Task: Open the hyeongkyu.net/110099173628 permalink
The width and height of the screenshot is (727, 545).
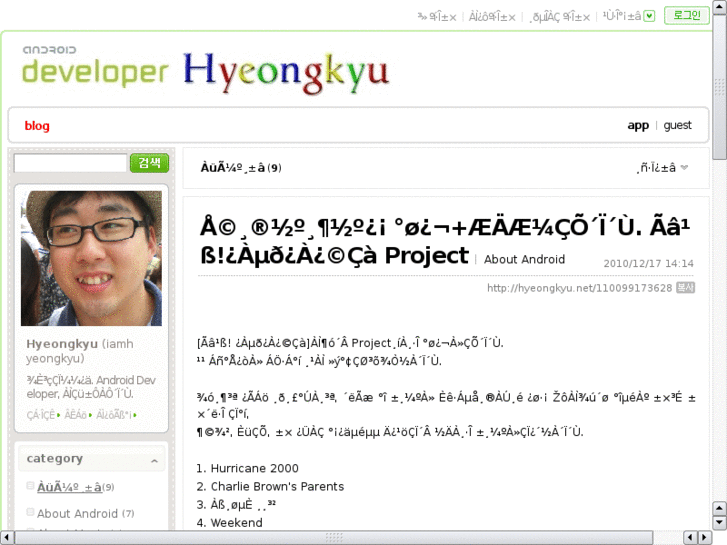Action: [580, 288]
